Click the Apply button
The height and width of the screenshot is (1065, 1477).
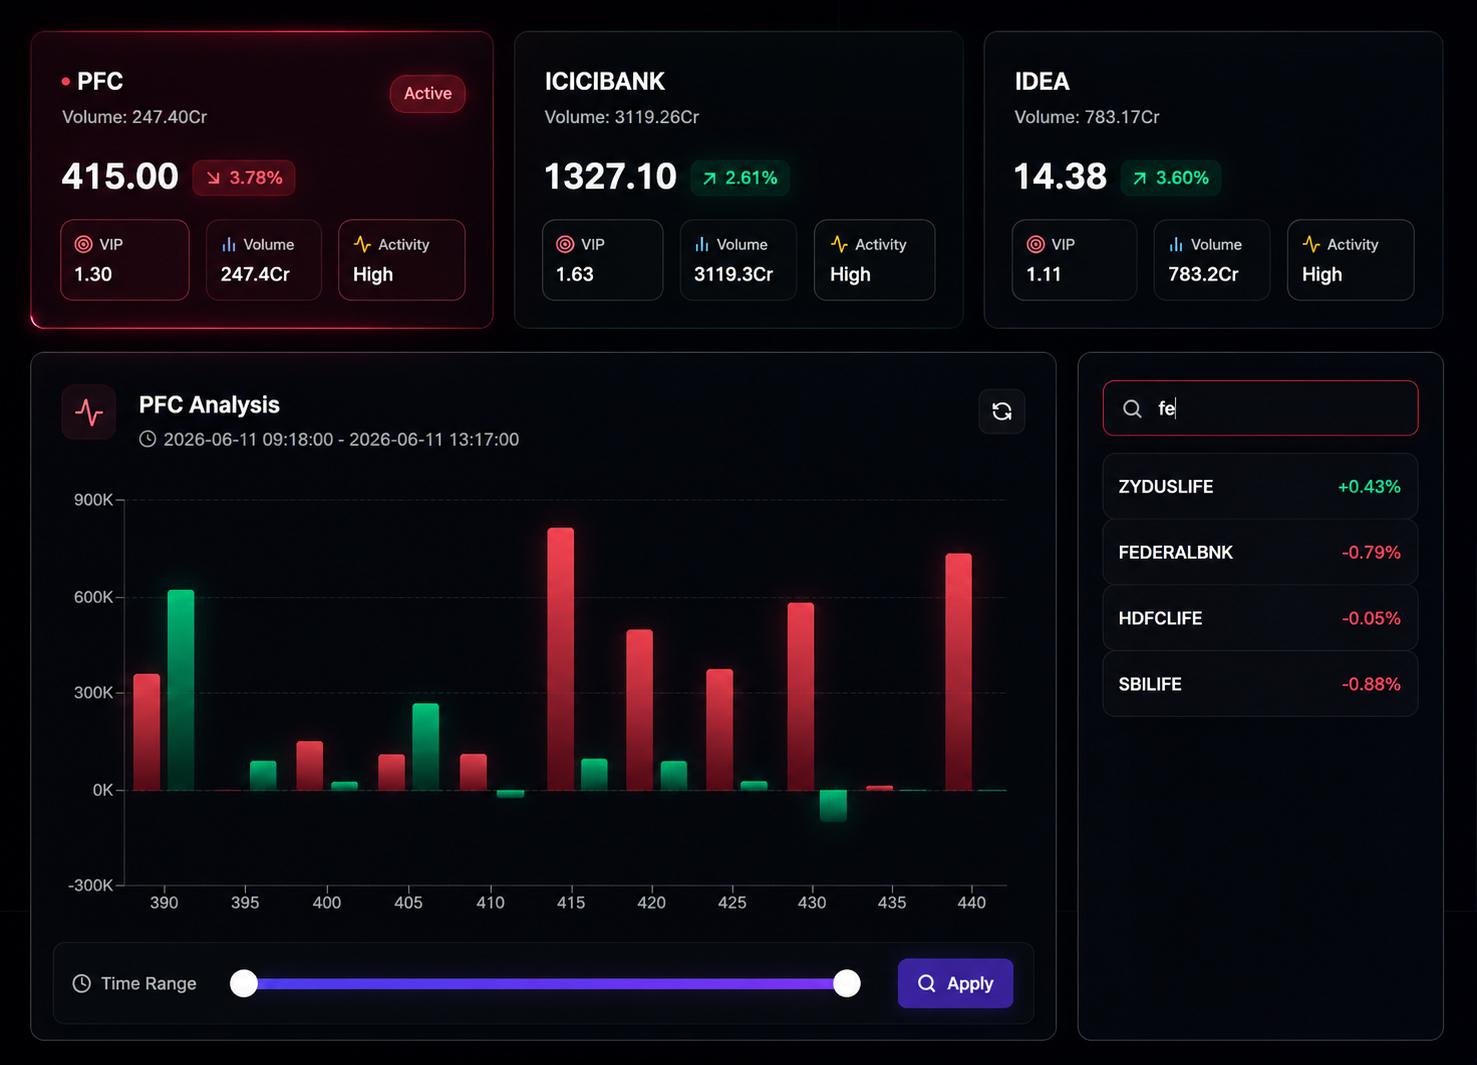click(955, 983)
